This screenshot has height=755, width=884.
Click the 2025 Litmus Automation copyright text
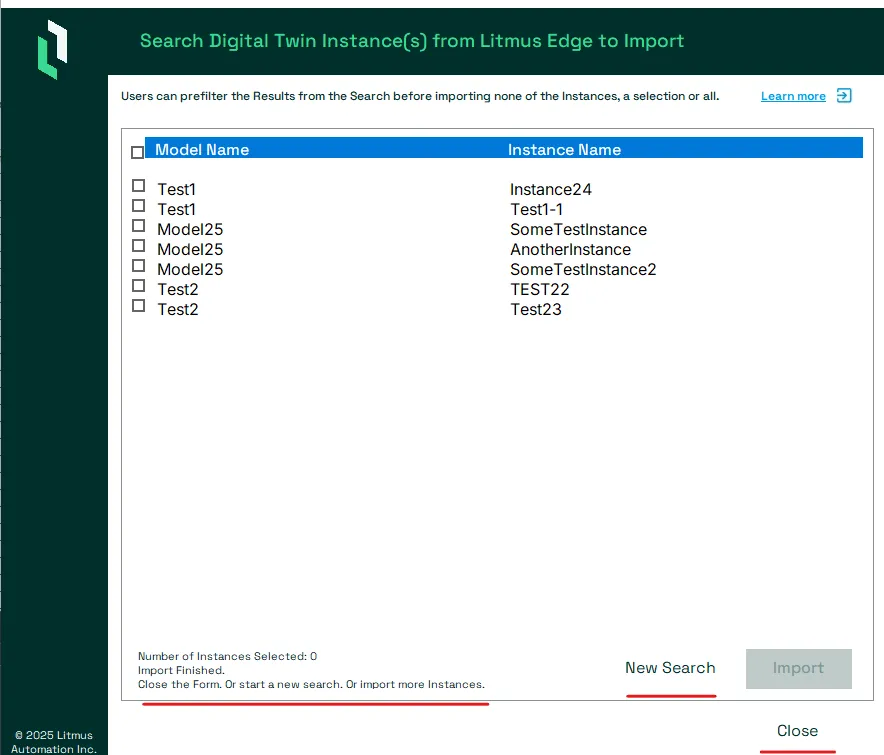(54, 742)
